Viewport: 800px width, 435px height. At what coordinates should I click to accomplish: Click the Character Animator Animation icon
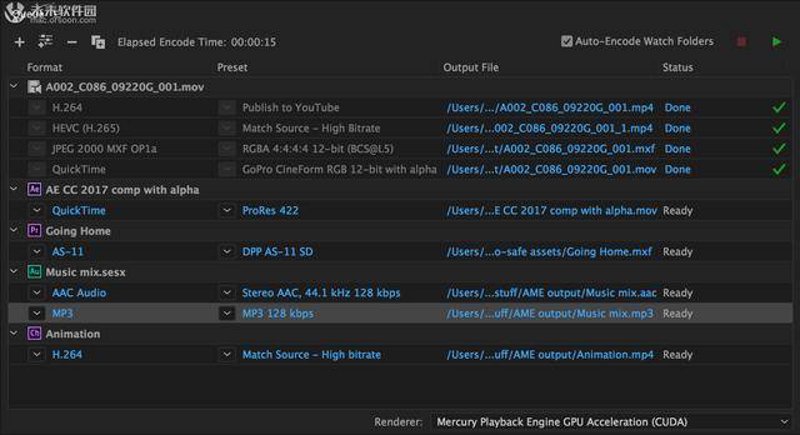point(34,334)
